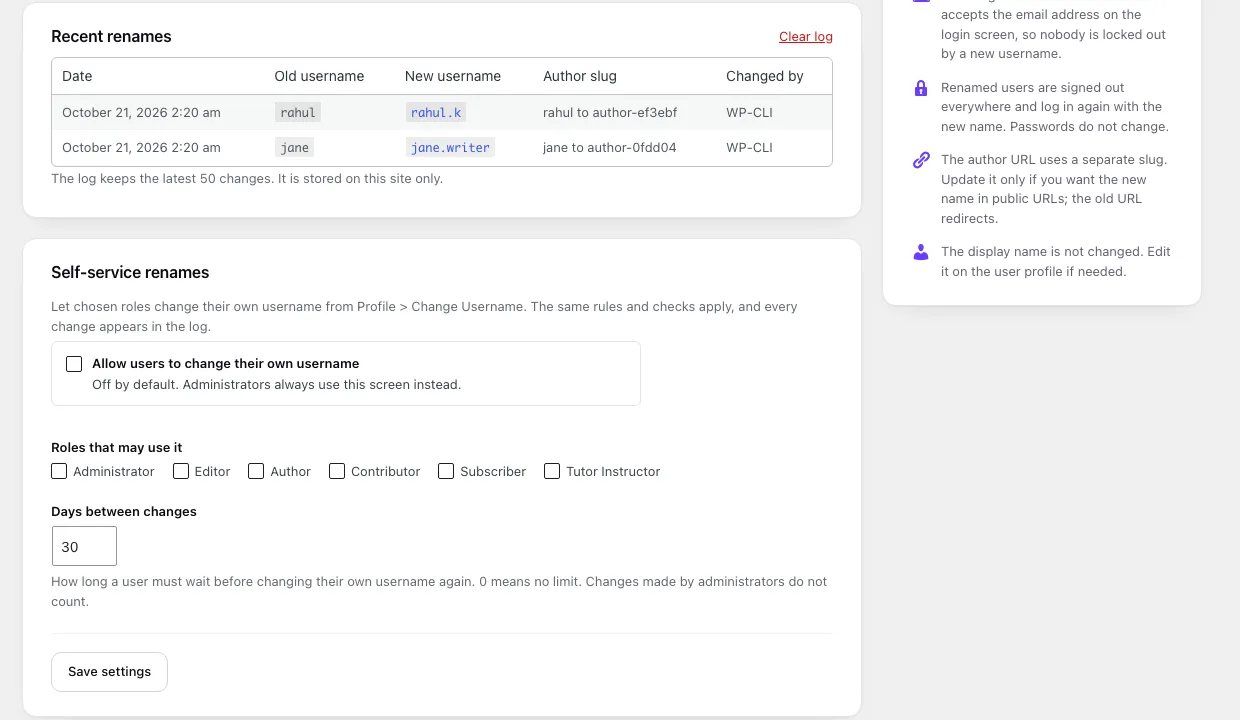Focus the Days between changes number field
Viewport: 1240px width, 720px height.
(x=84, y=547)
